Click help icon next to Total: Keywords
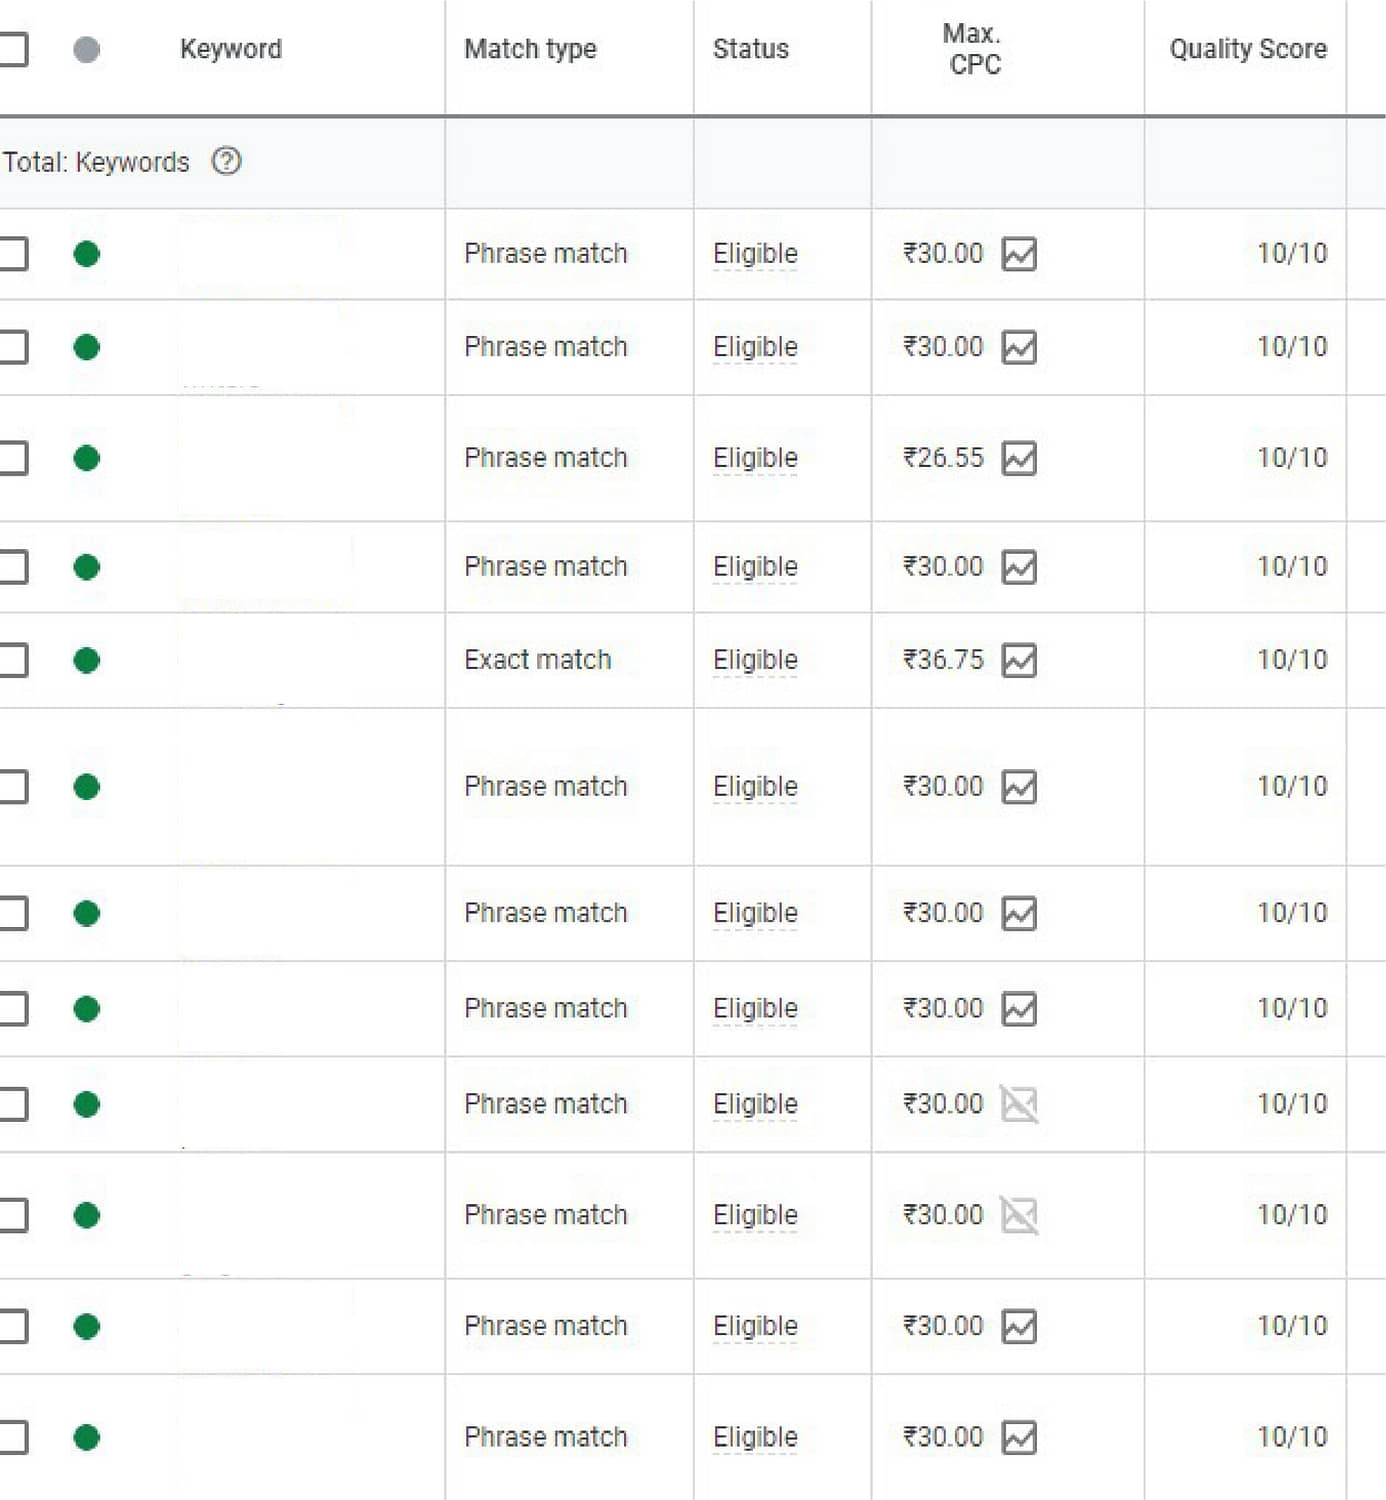This screenshot has height=1500, width=1386. 227,161
